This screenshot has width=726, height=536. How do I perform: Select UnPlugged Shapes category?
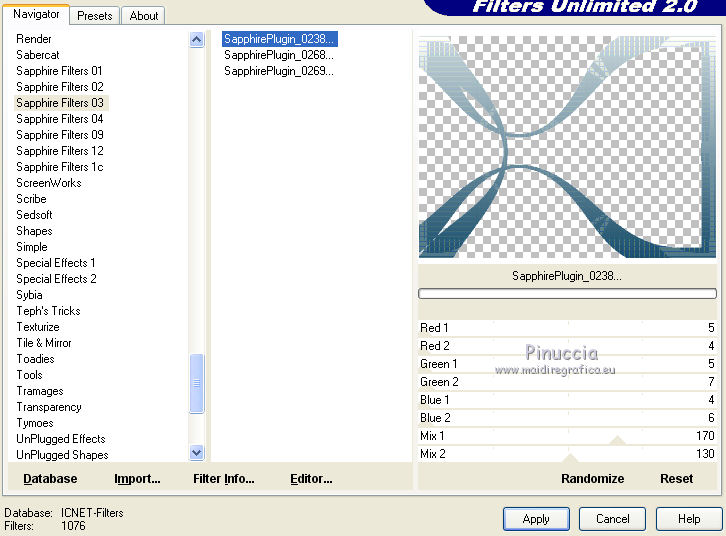(62, 455)
